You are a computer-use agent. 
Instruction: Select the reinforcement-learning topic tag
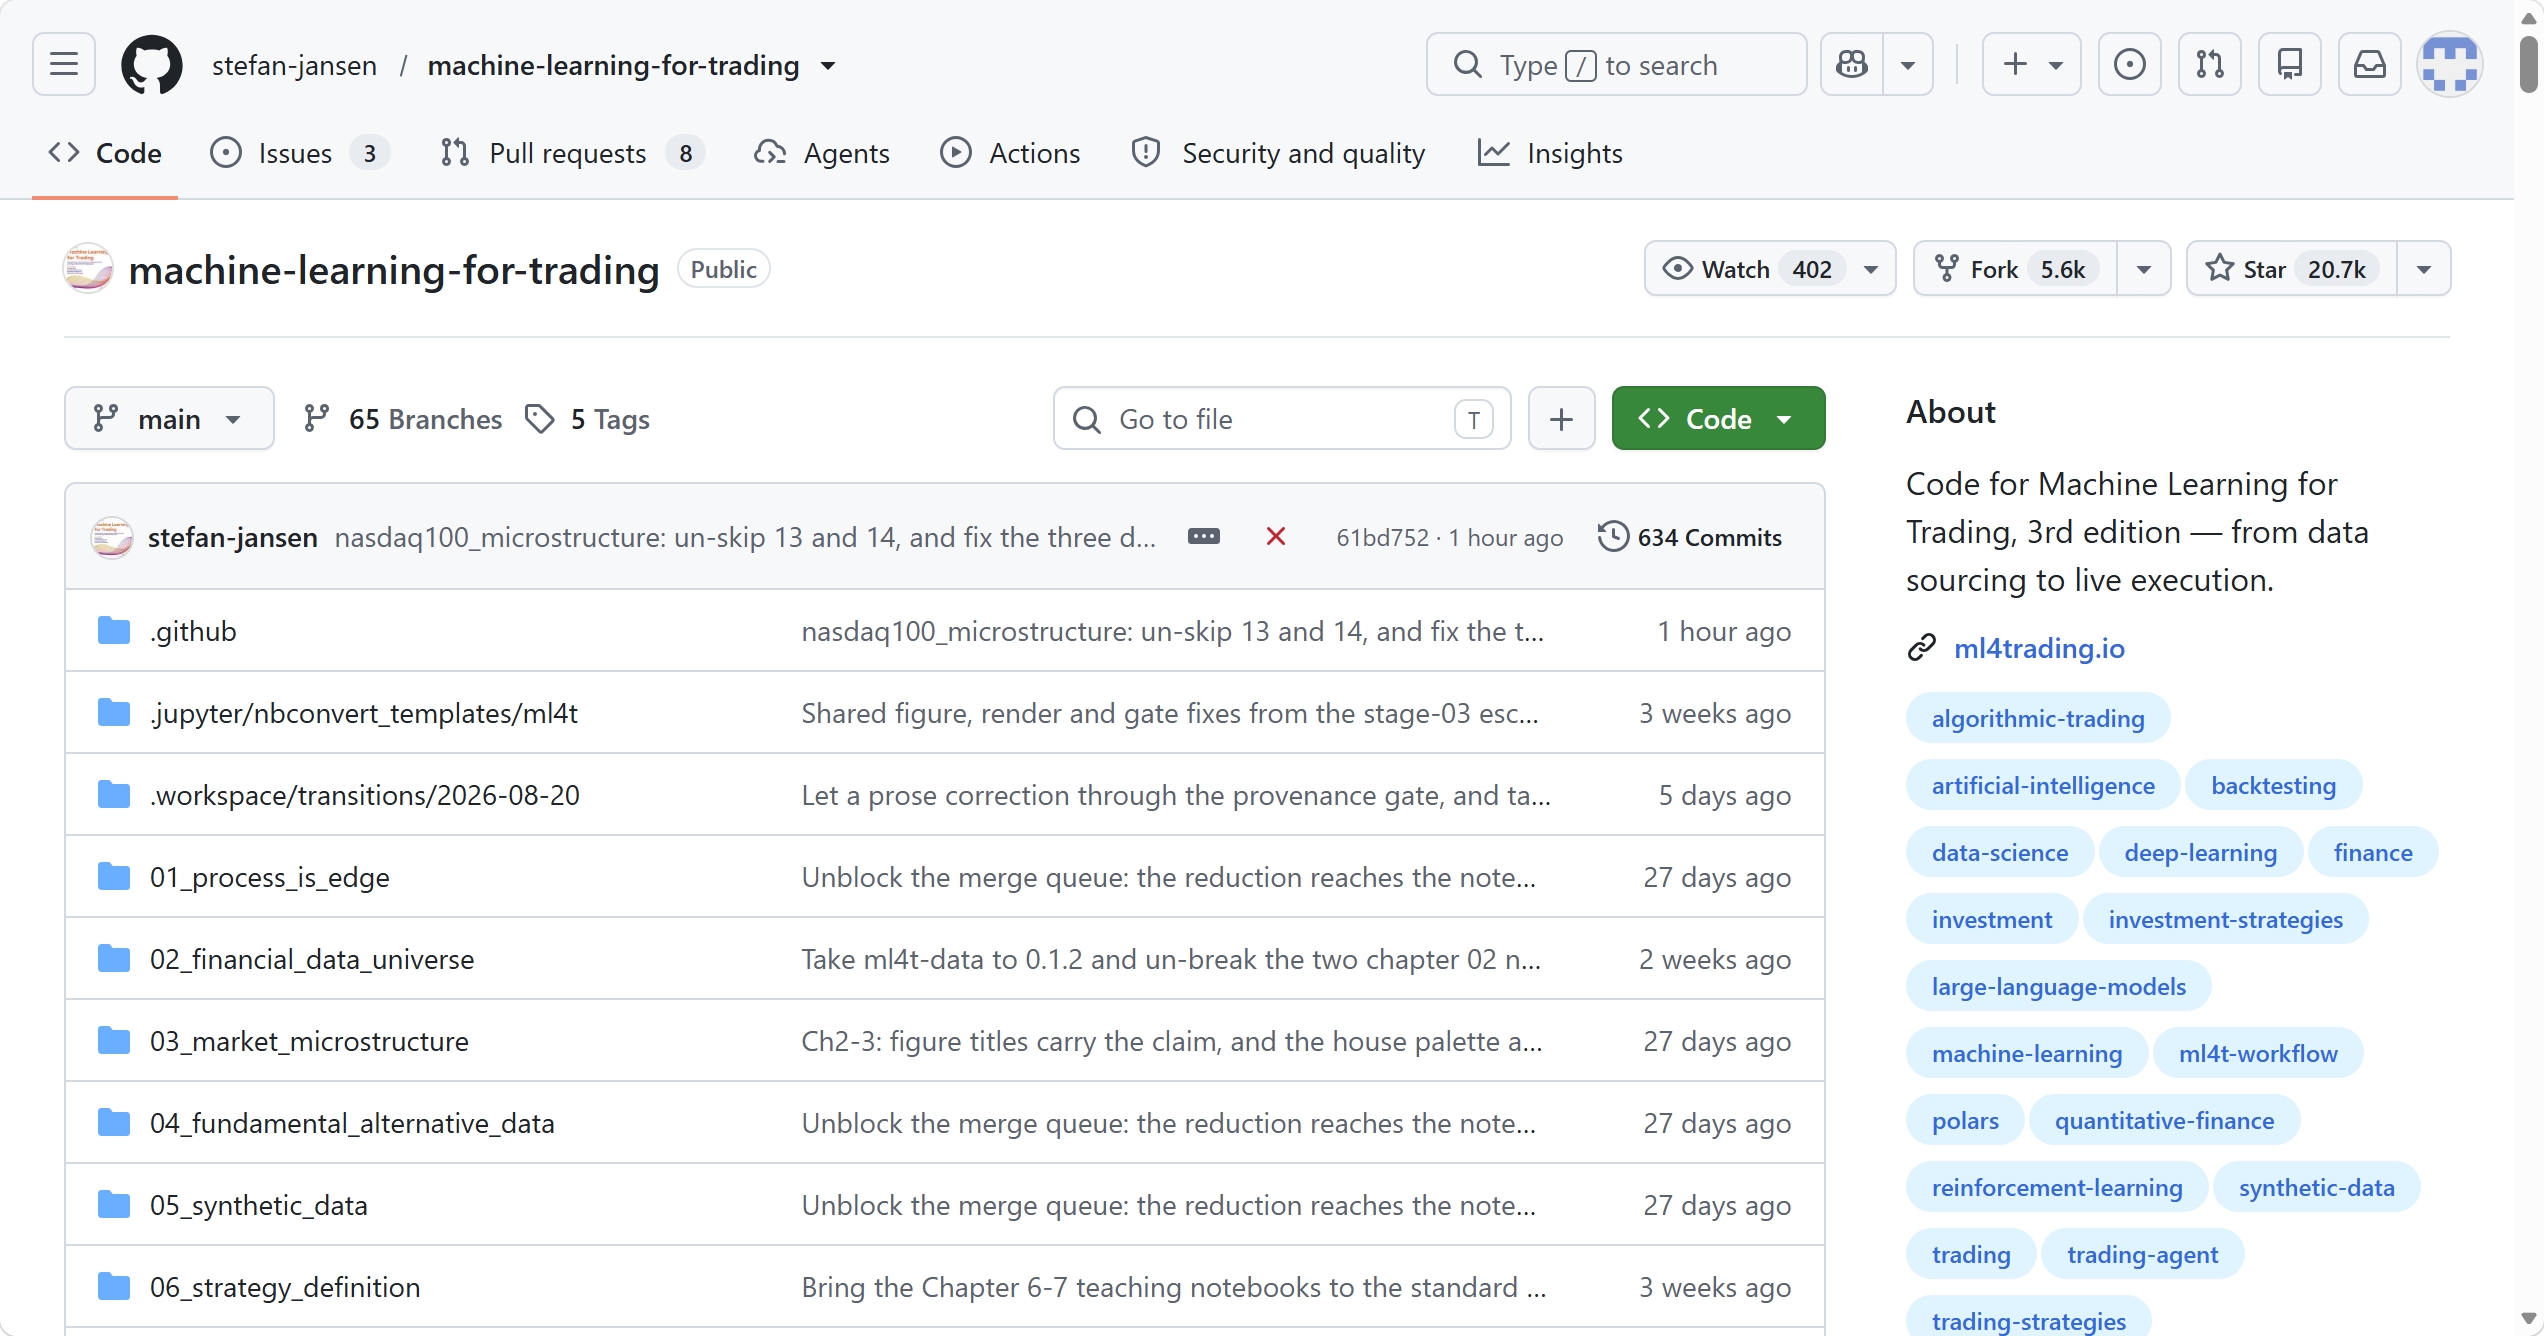tap(2057, 1187)
